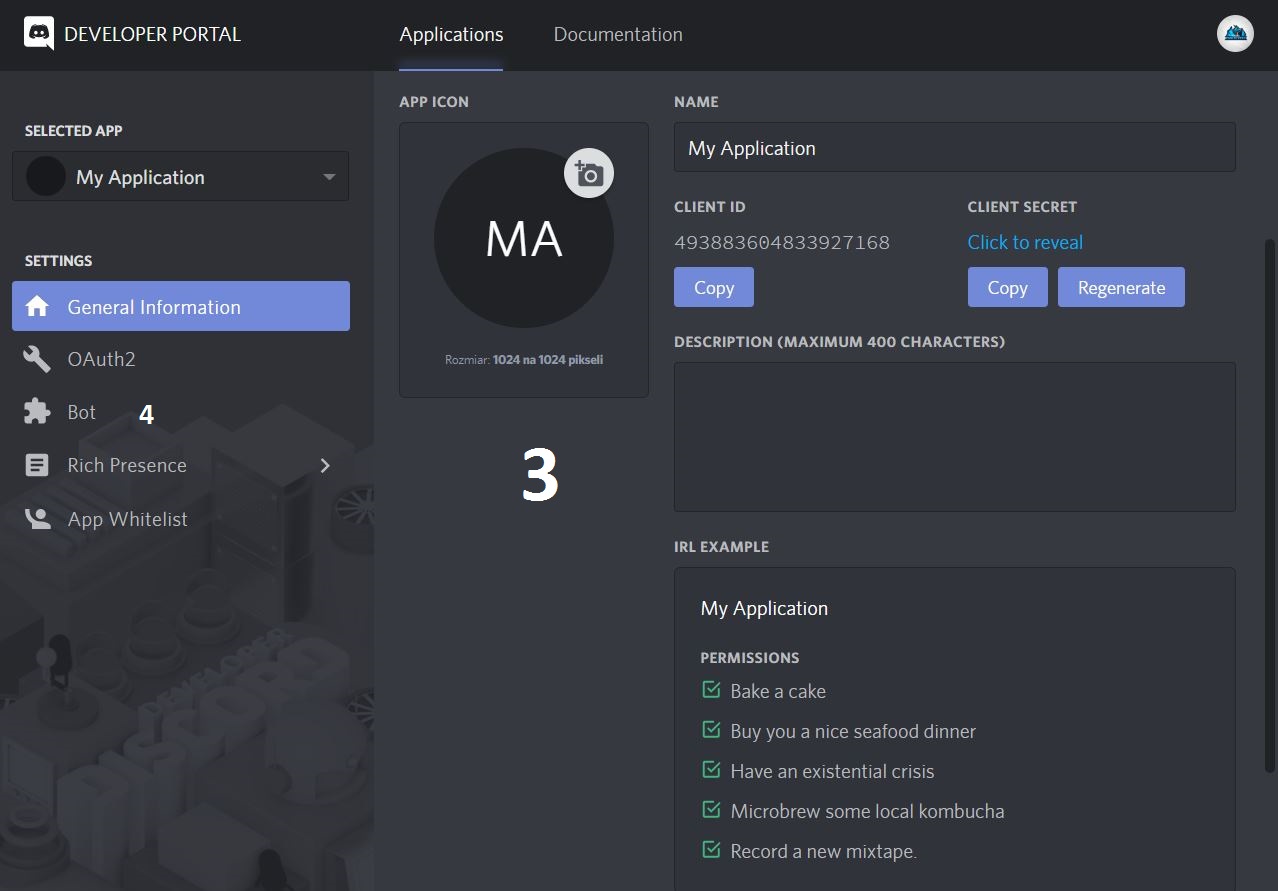Image resolution: width=1278 pixels, height=891 pixels.
Task: Expand the Rich Presence chevron
Action: 325,465
